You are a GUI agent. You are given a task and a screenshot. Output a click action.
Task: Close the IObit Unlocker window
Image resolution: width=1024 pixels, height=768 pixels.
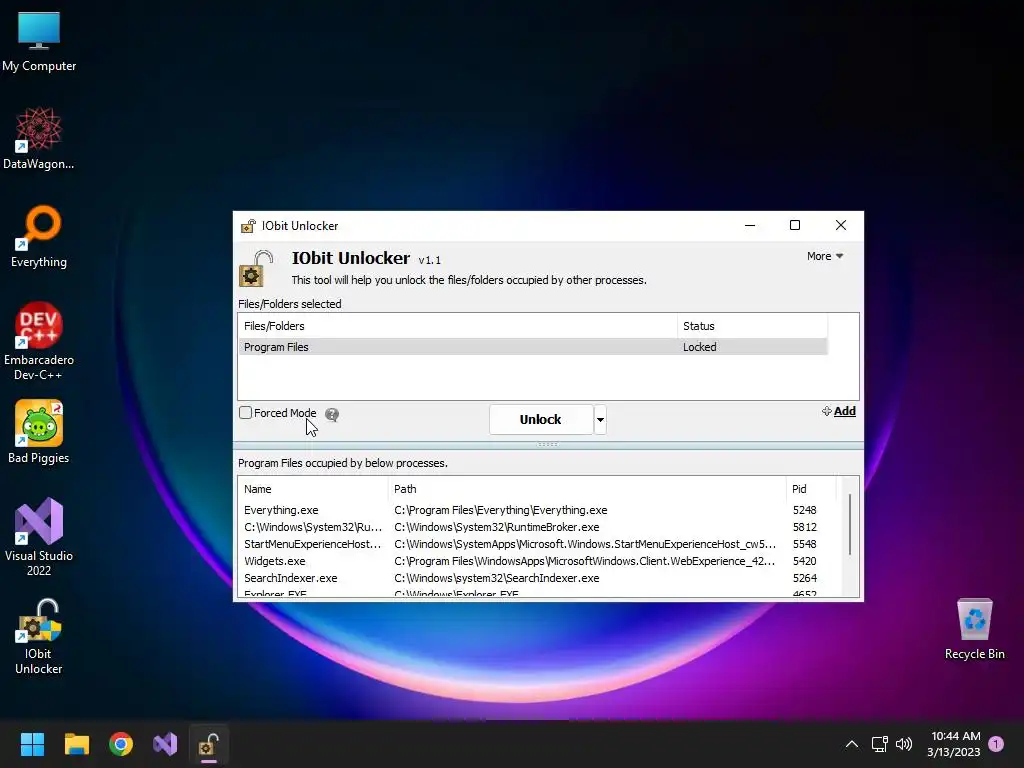[x=840, y=225]
